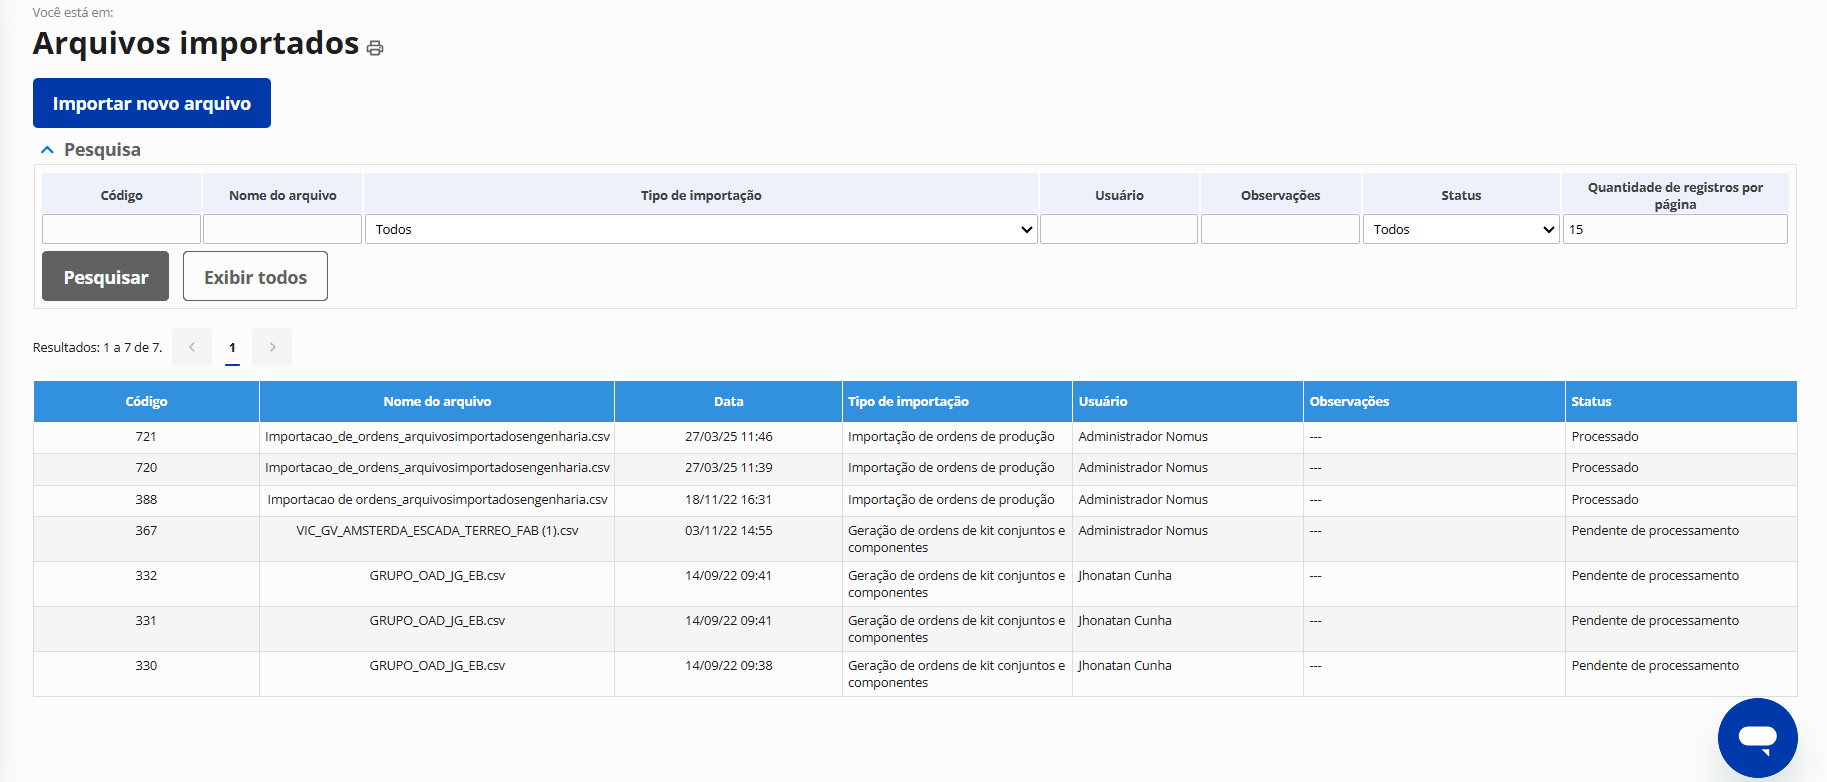
Task: Open the Status filter dropdown
Action: pos(1461,229)
